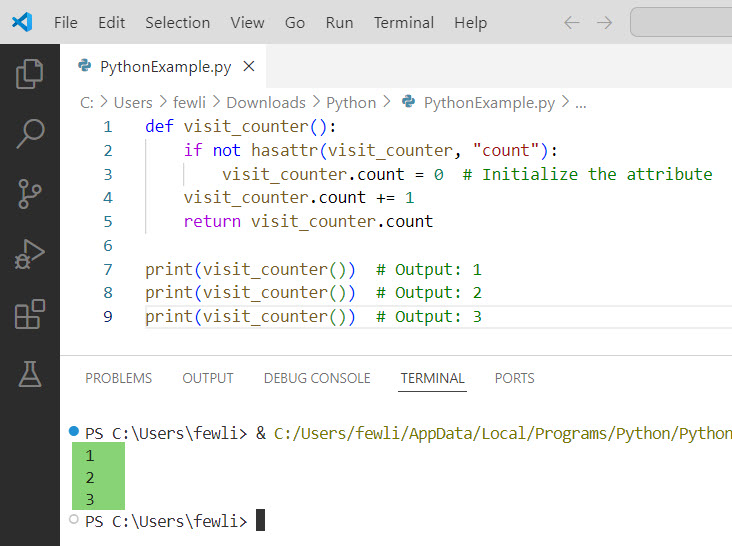The image size is (732, 546).
Task: Click line number 6 in gutter
Action: (108, 245)
